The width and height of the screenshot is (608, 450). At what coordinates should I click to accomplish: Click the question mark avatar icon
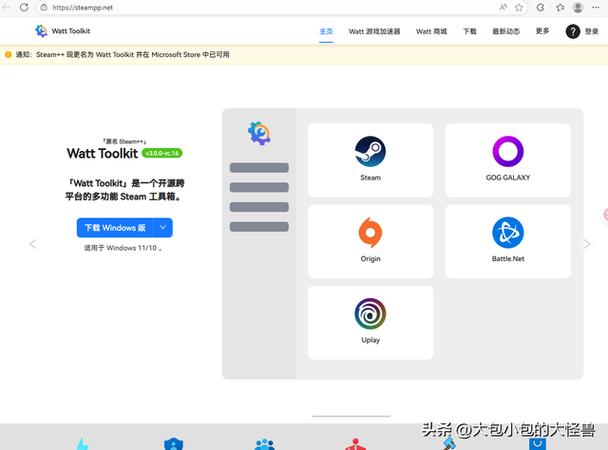(573, 31)
